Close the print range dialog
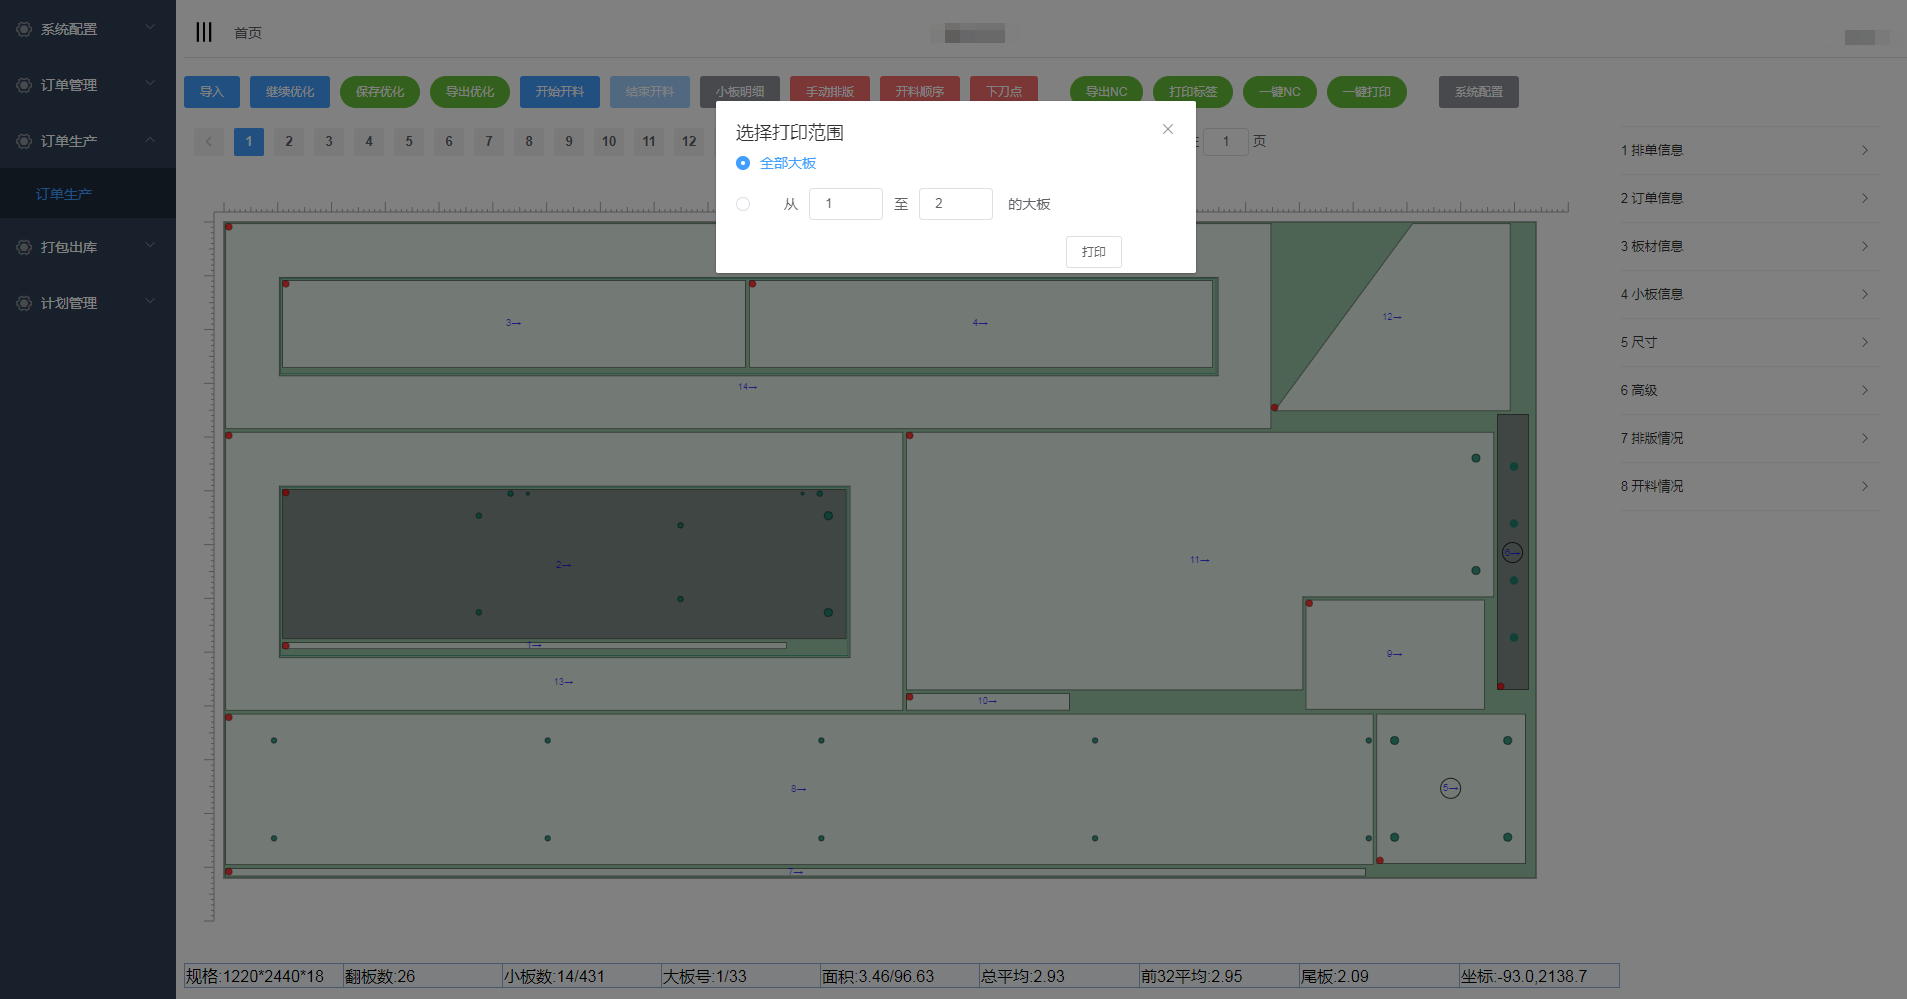The height and width of the screenshot is (999, 1907). (1167, 129)
